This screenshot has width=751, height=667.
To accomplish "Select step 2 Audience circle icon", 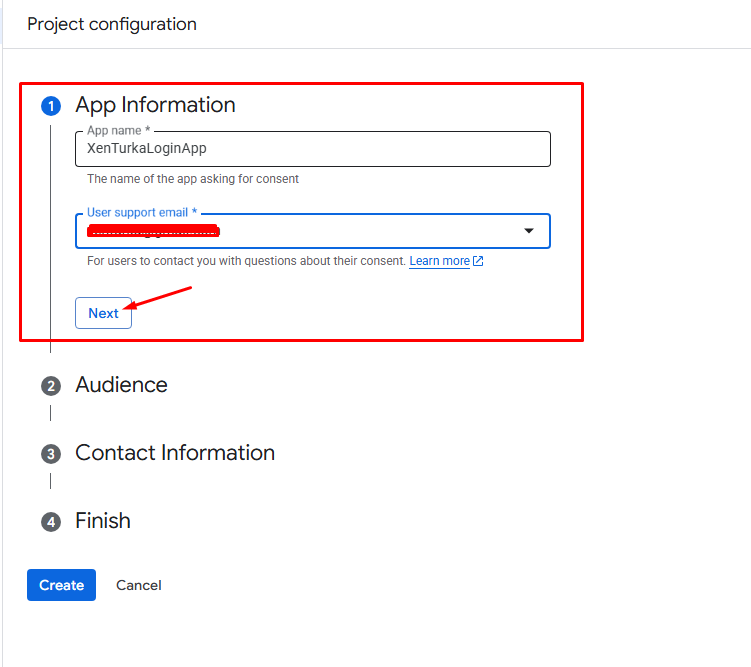I will click(x=51, y=386).
